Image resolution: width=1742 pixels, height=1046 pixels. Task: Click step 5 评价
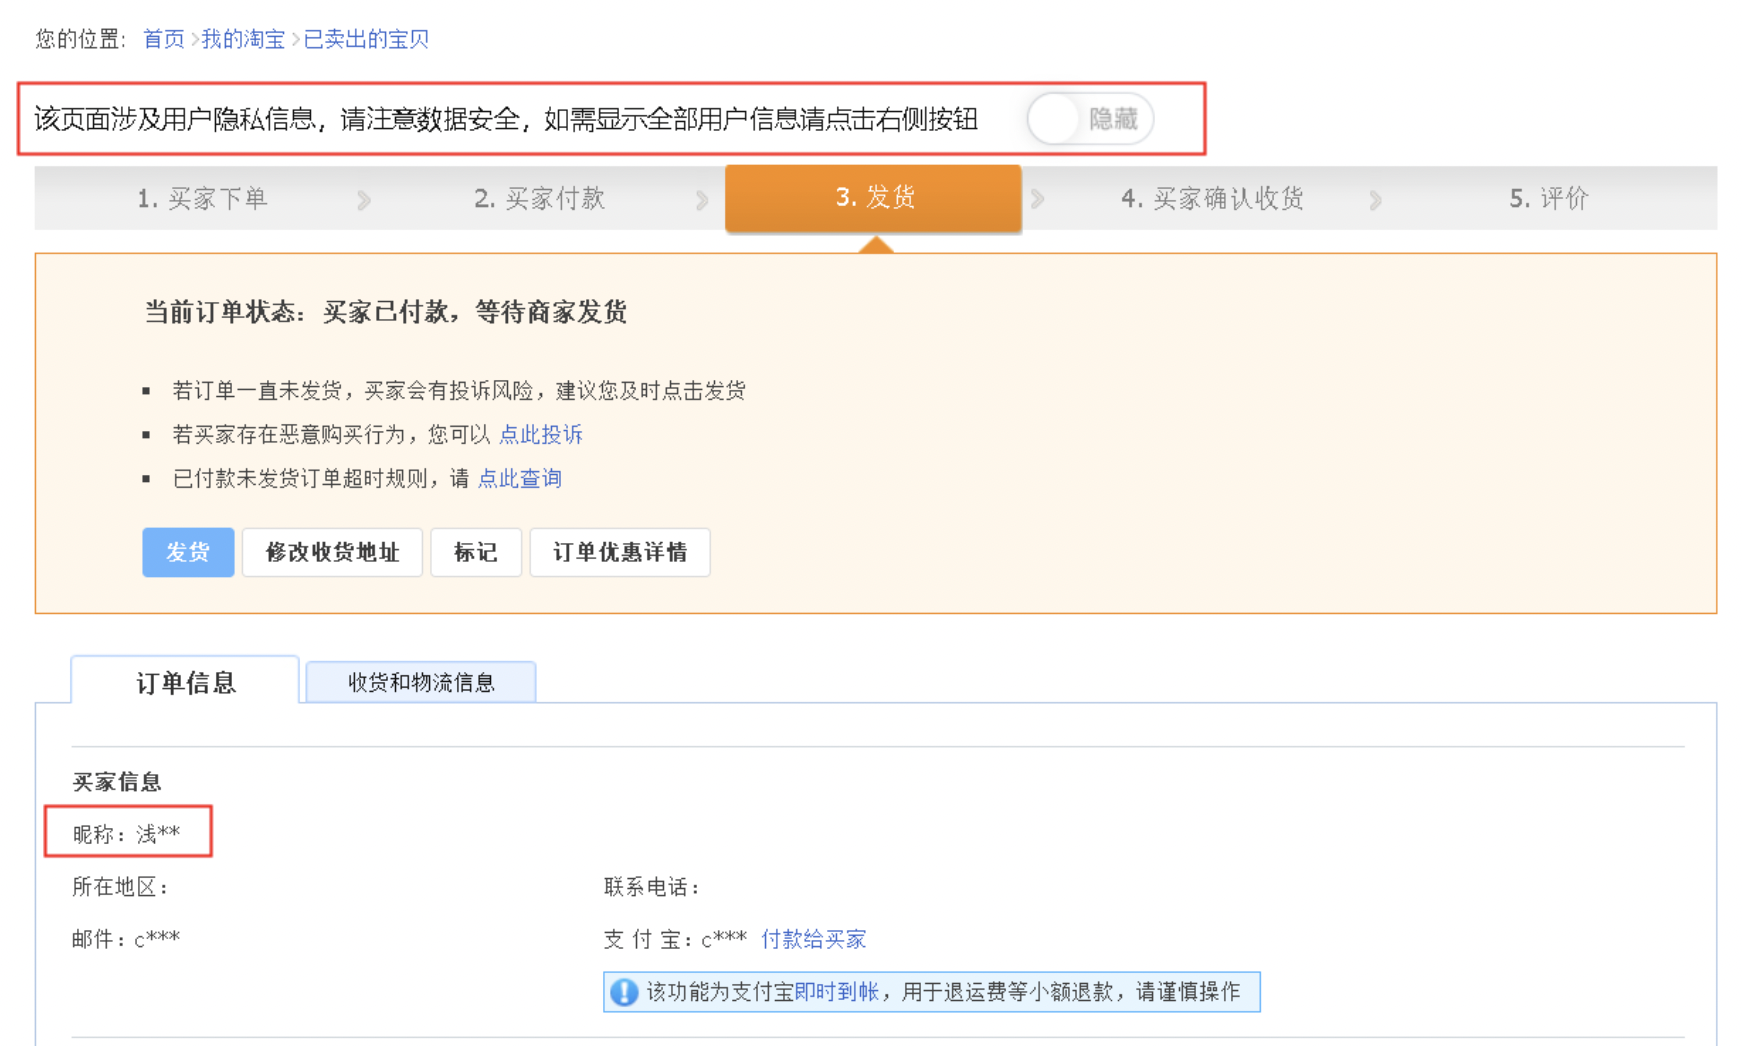(1548, 198)
